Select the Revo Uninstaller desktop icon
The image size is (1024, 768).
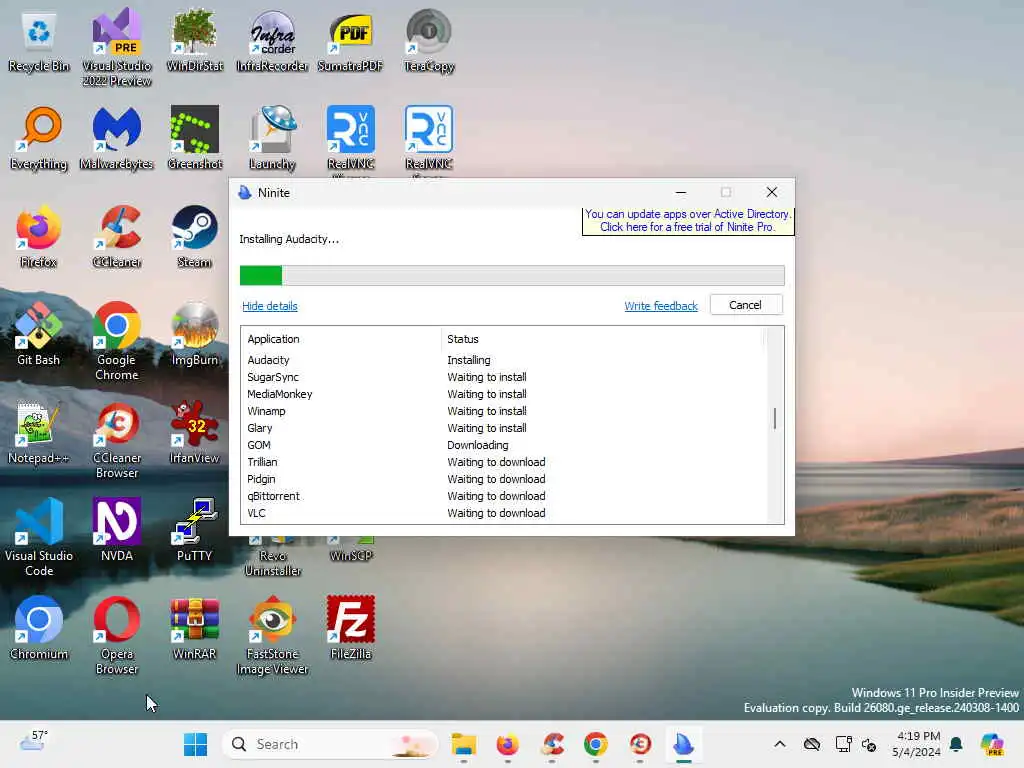pyautogui.click(x=273, y=557)
